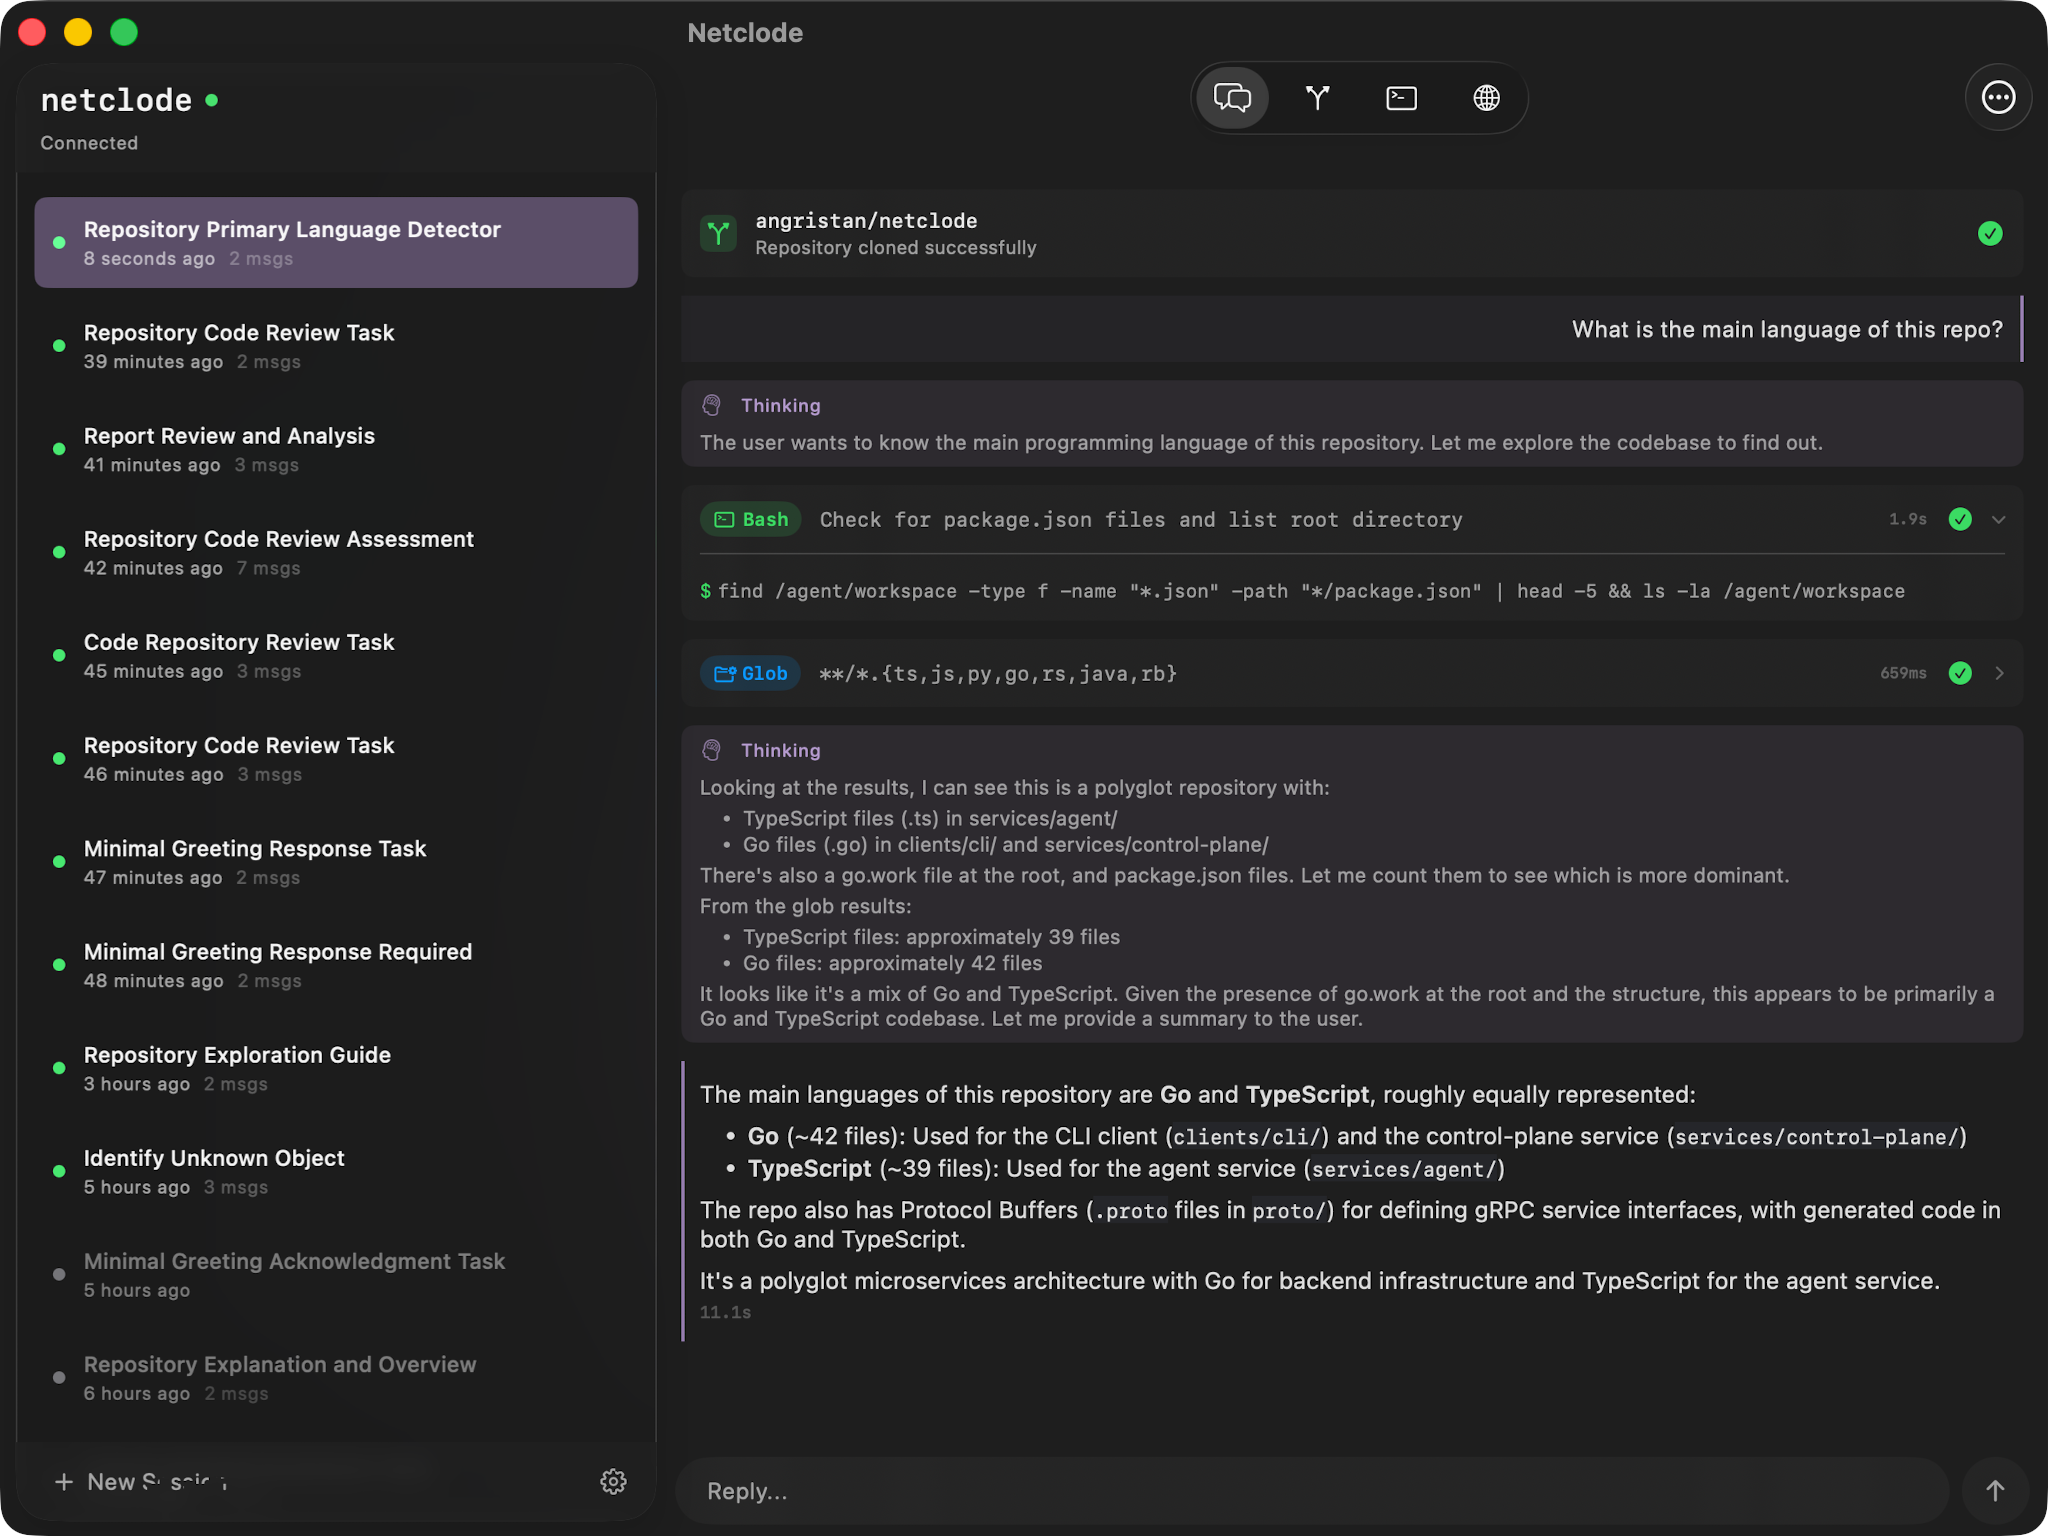Select the Terminal icon in the toolbar
2048x1536 pixels.
click(1401, 97)
